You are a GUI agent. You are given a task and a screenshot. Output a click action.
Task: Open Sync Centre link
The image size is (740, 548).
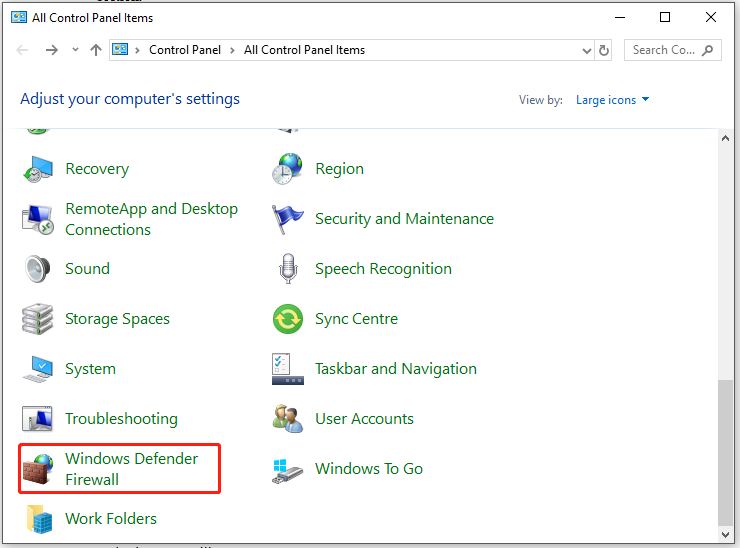tap(356, 319)
